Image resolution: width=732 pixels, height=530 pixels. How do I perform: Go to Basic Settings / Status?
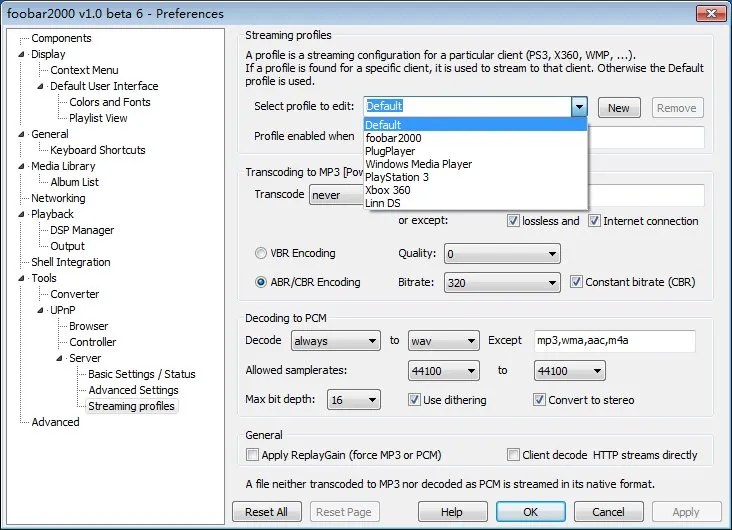pos(142,374)
